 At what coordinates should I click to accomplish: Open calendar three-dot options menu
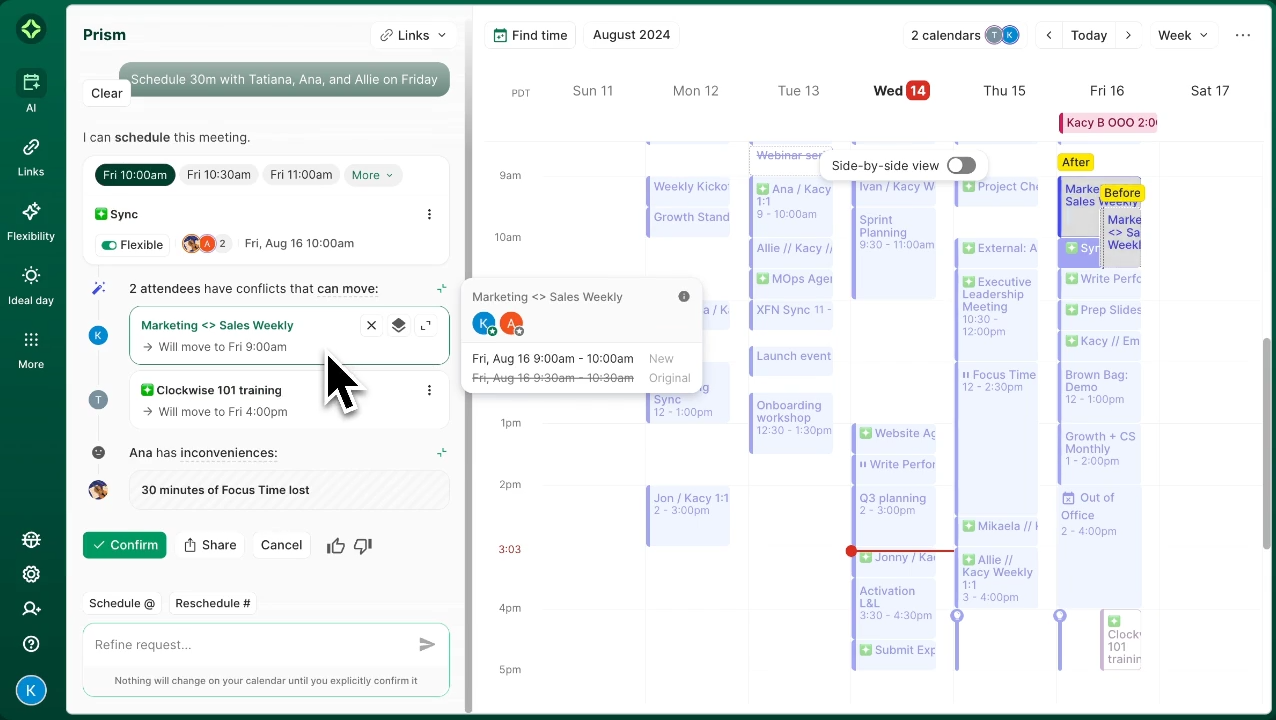click(1243, 35)
